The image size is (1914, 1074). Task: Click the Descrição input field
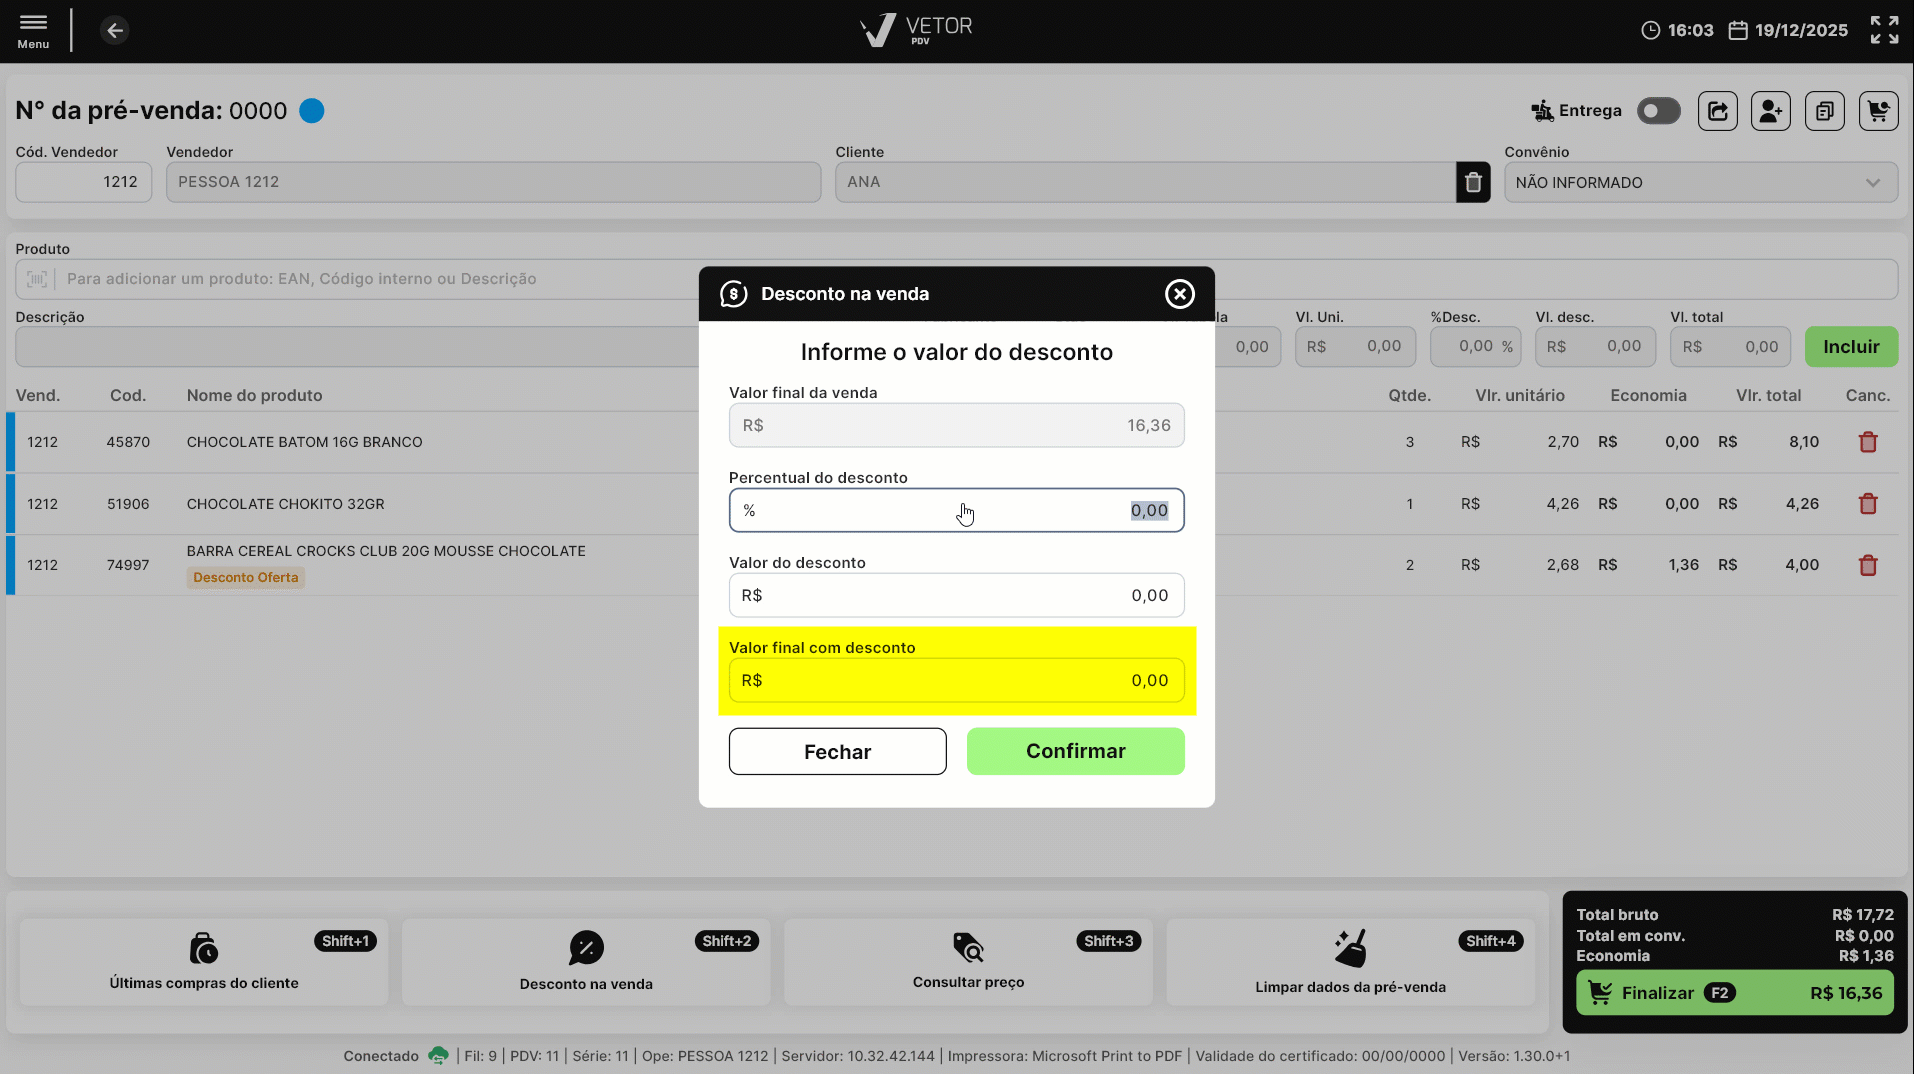coord(357,346)
